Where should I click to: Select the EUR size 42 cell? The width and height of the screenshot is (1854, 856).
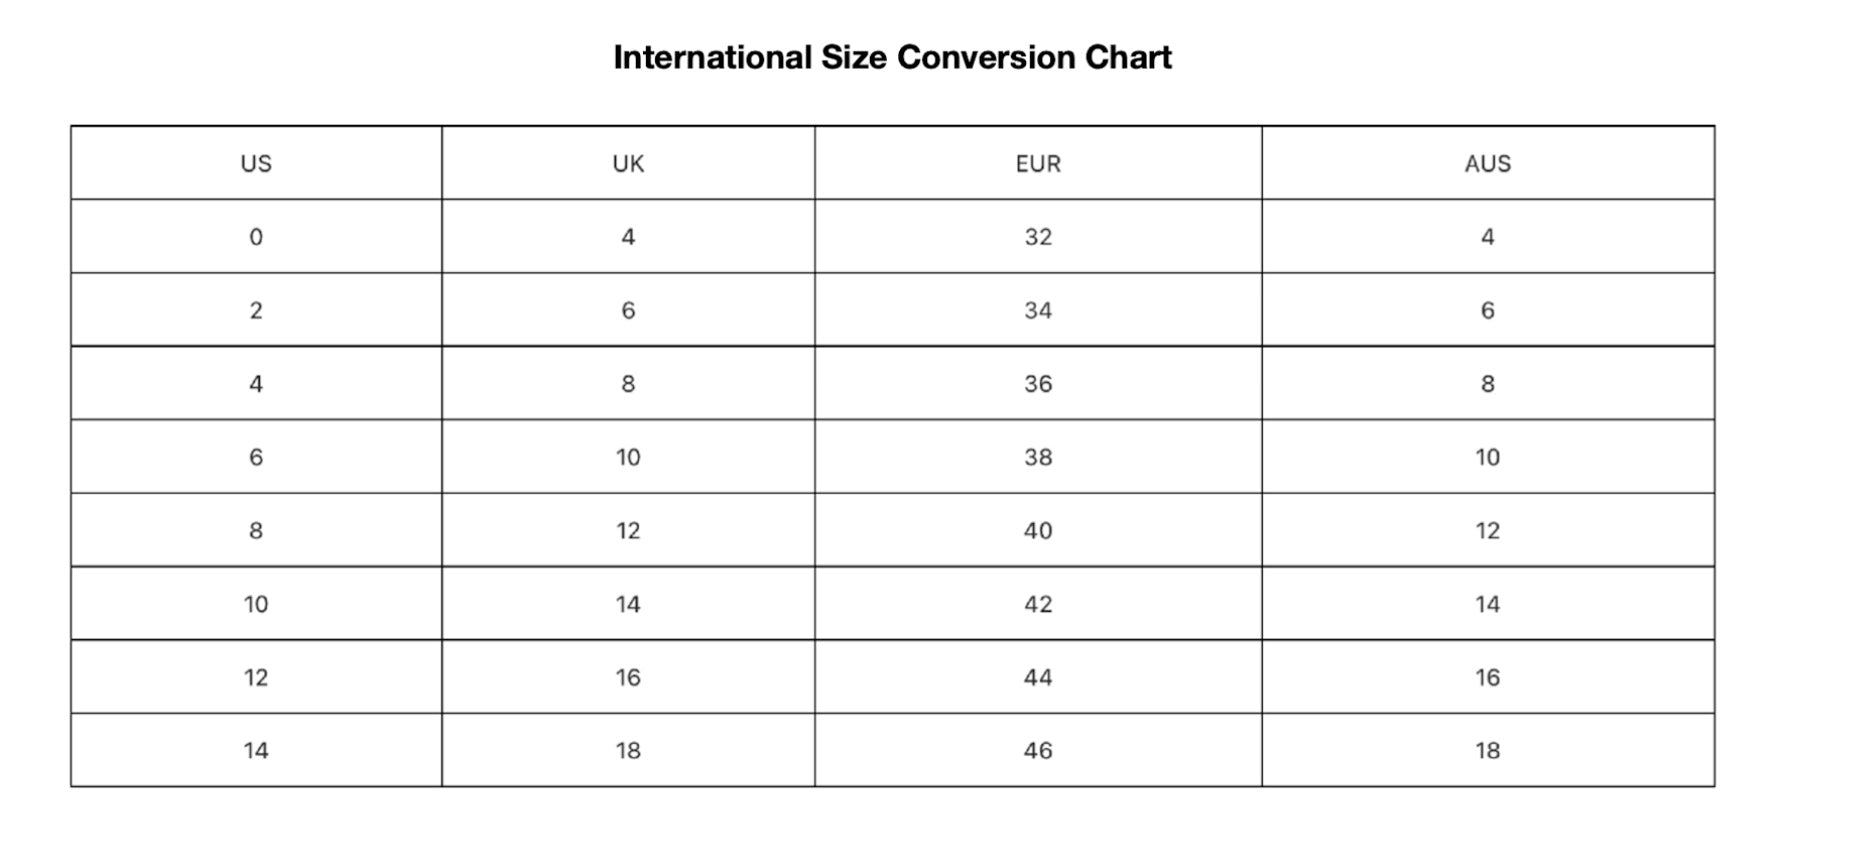(1038, 604)
